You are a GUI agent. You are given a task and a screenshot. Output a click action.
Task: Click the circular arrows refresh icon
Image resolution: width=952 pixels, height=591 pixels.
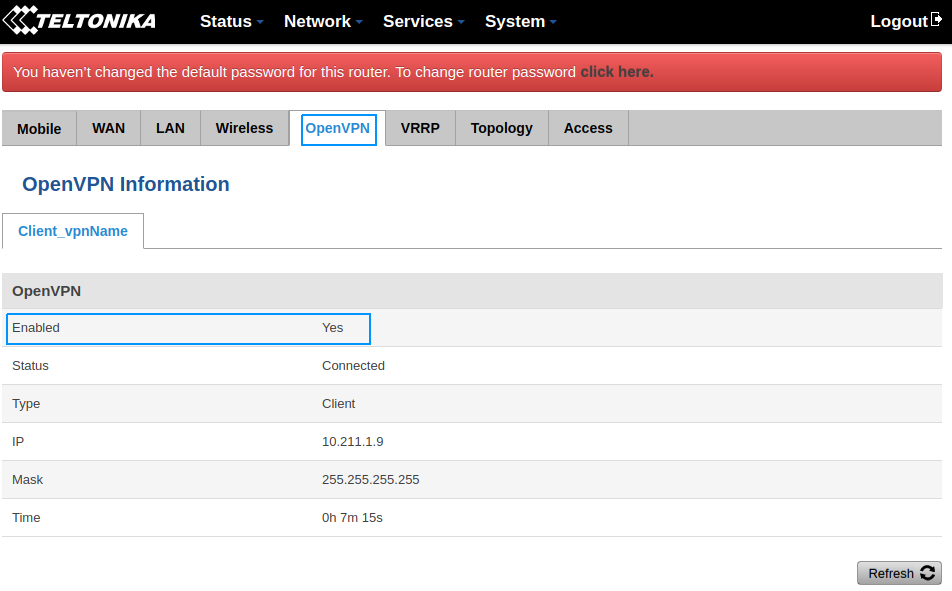[928, 573]
